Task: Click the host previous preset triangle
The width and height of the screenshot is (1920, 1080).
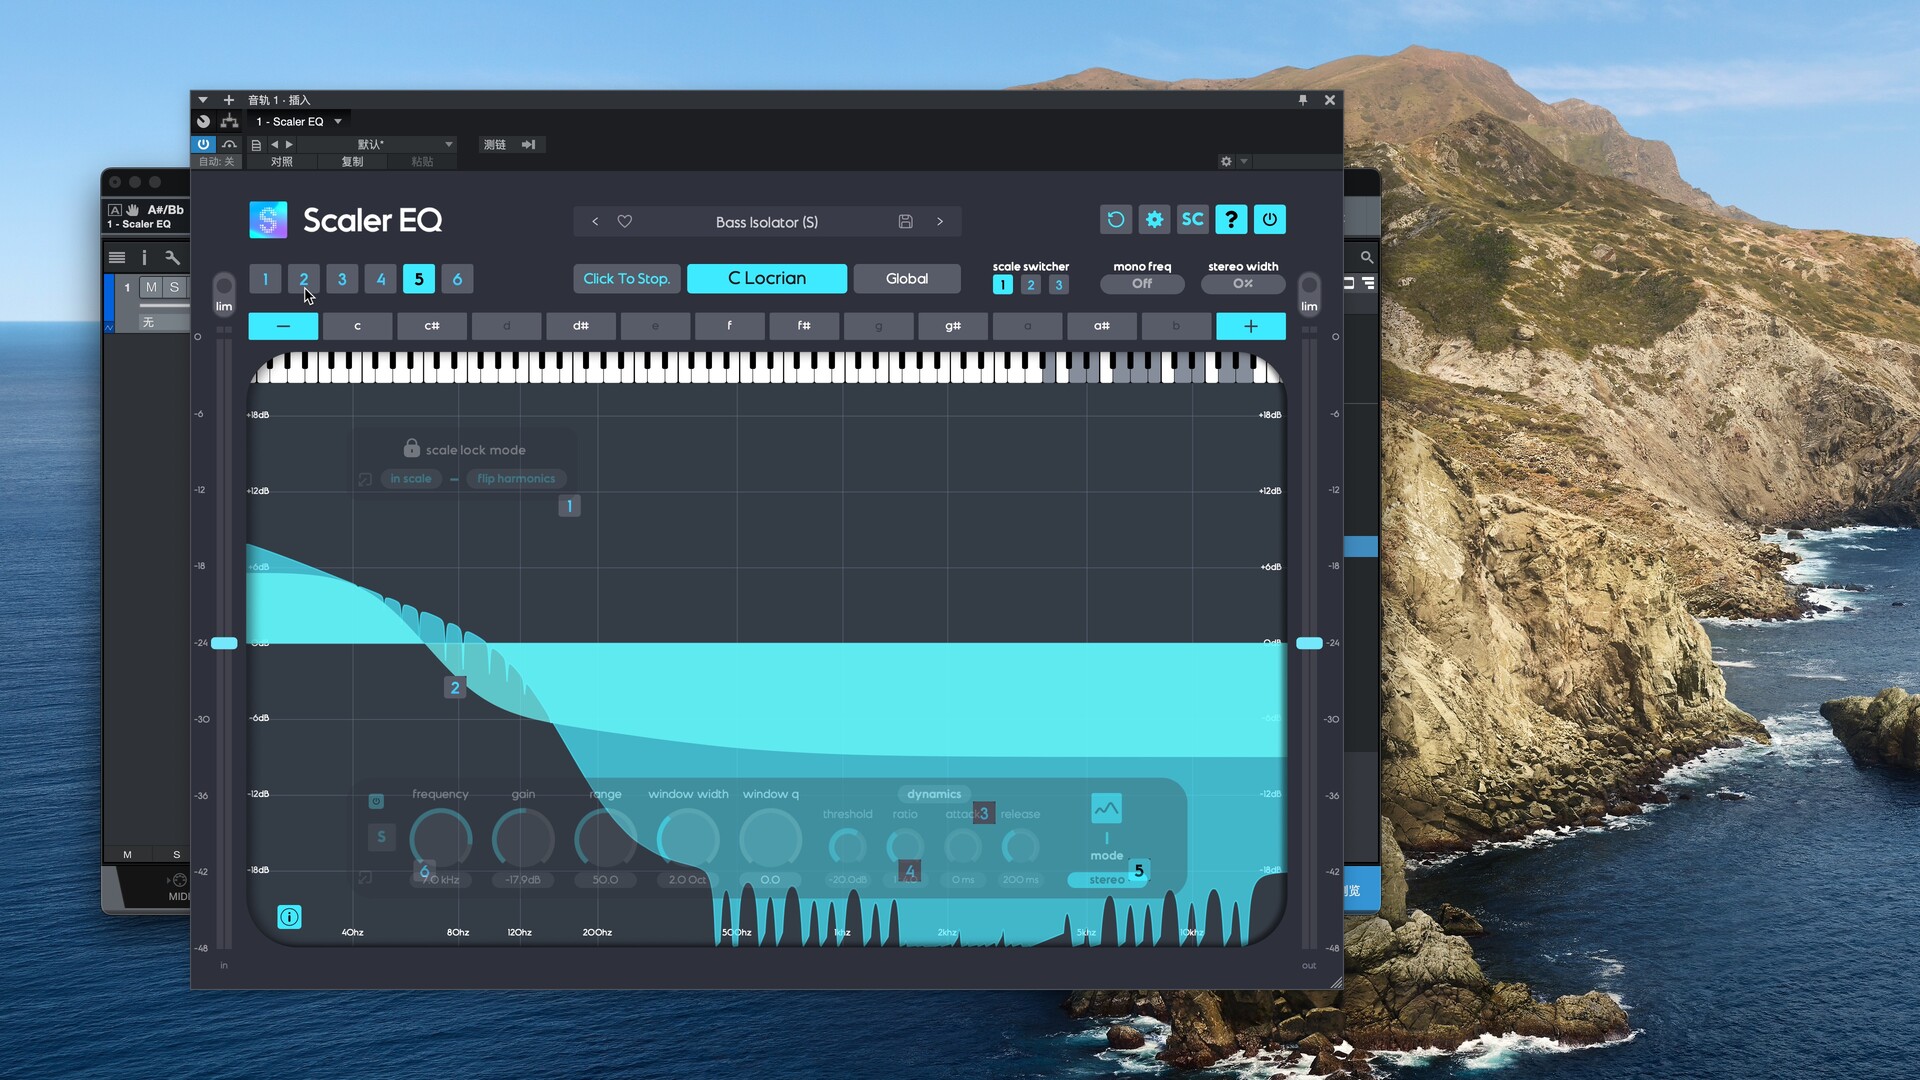Action: (x=274, y=145)
